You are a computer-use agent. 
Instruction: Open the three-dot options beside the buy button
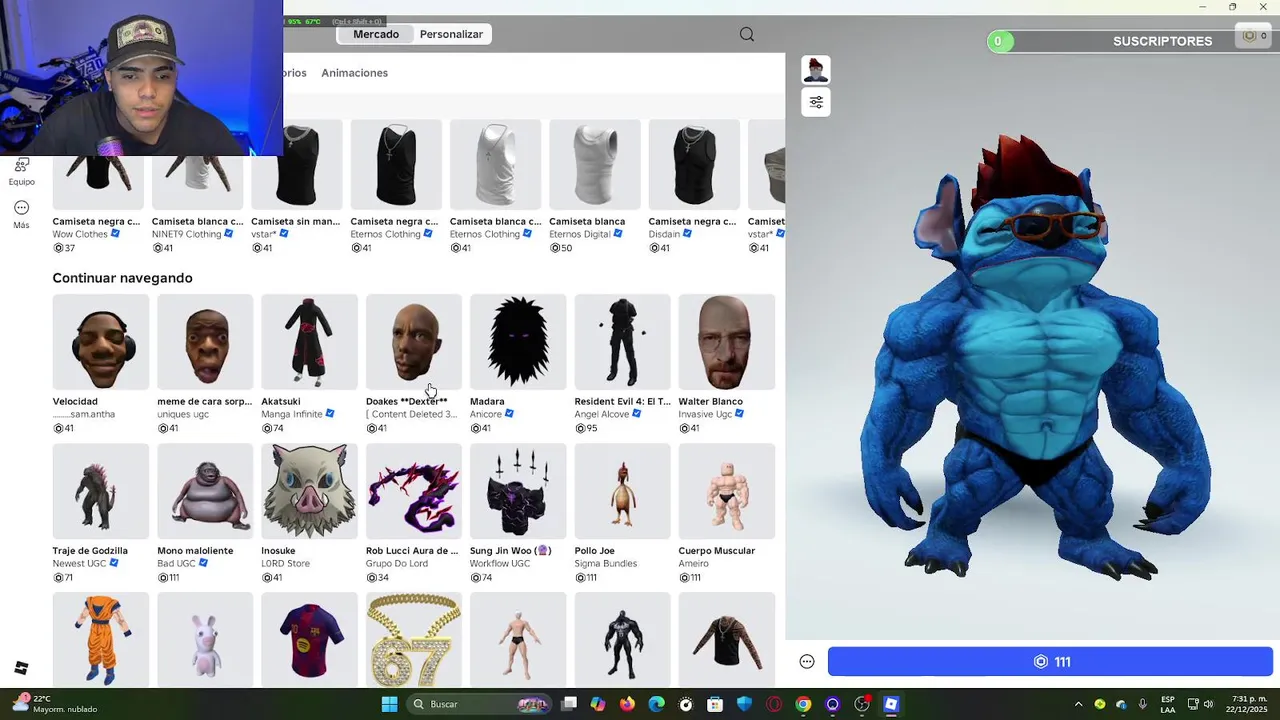point(807,661)
